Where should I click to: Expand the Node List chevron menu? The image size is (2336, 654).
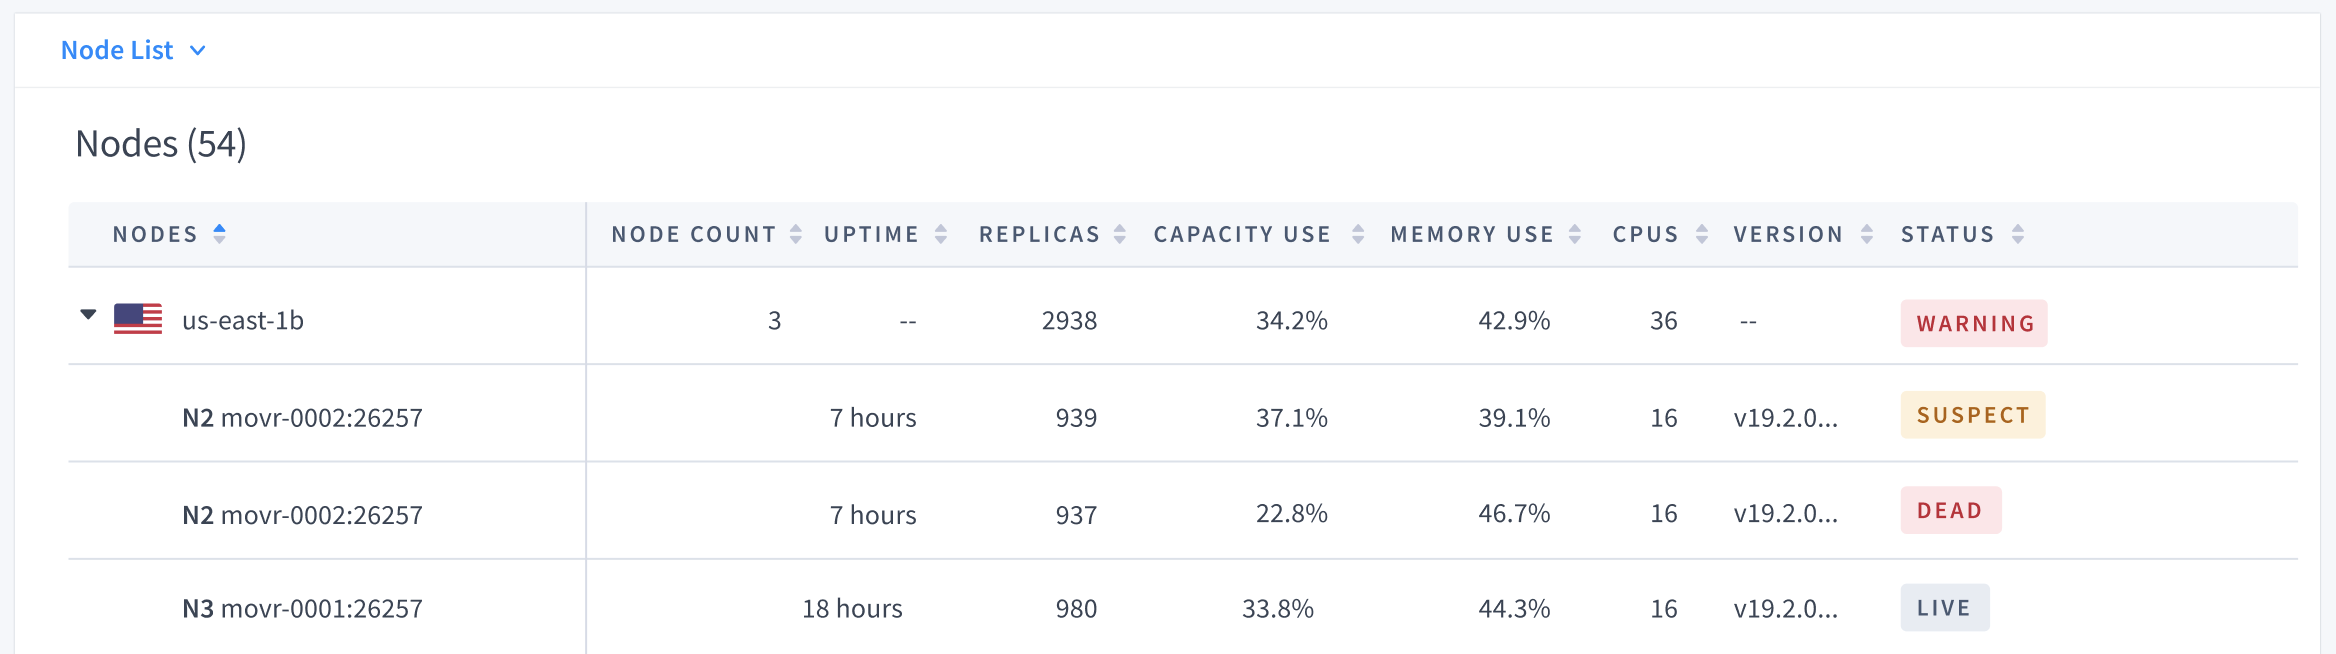coord(196,50)
